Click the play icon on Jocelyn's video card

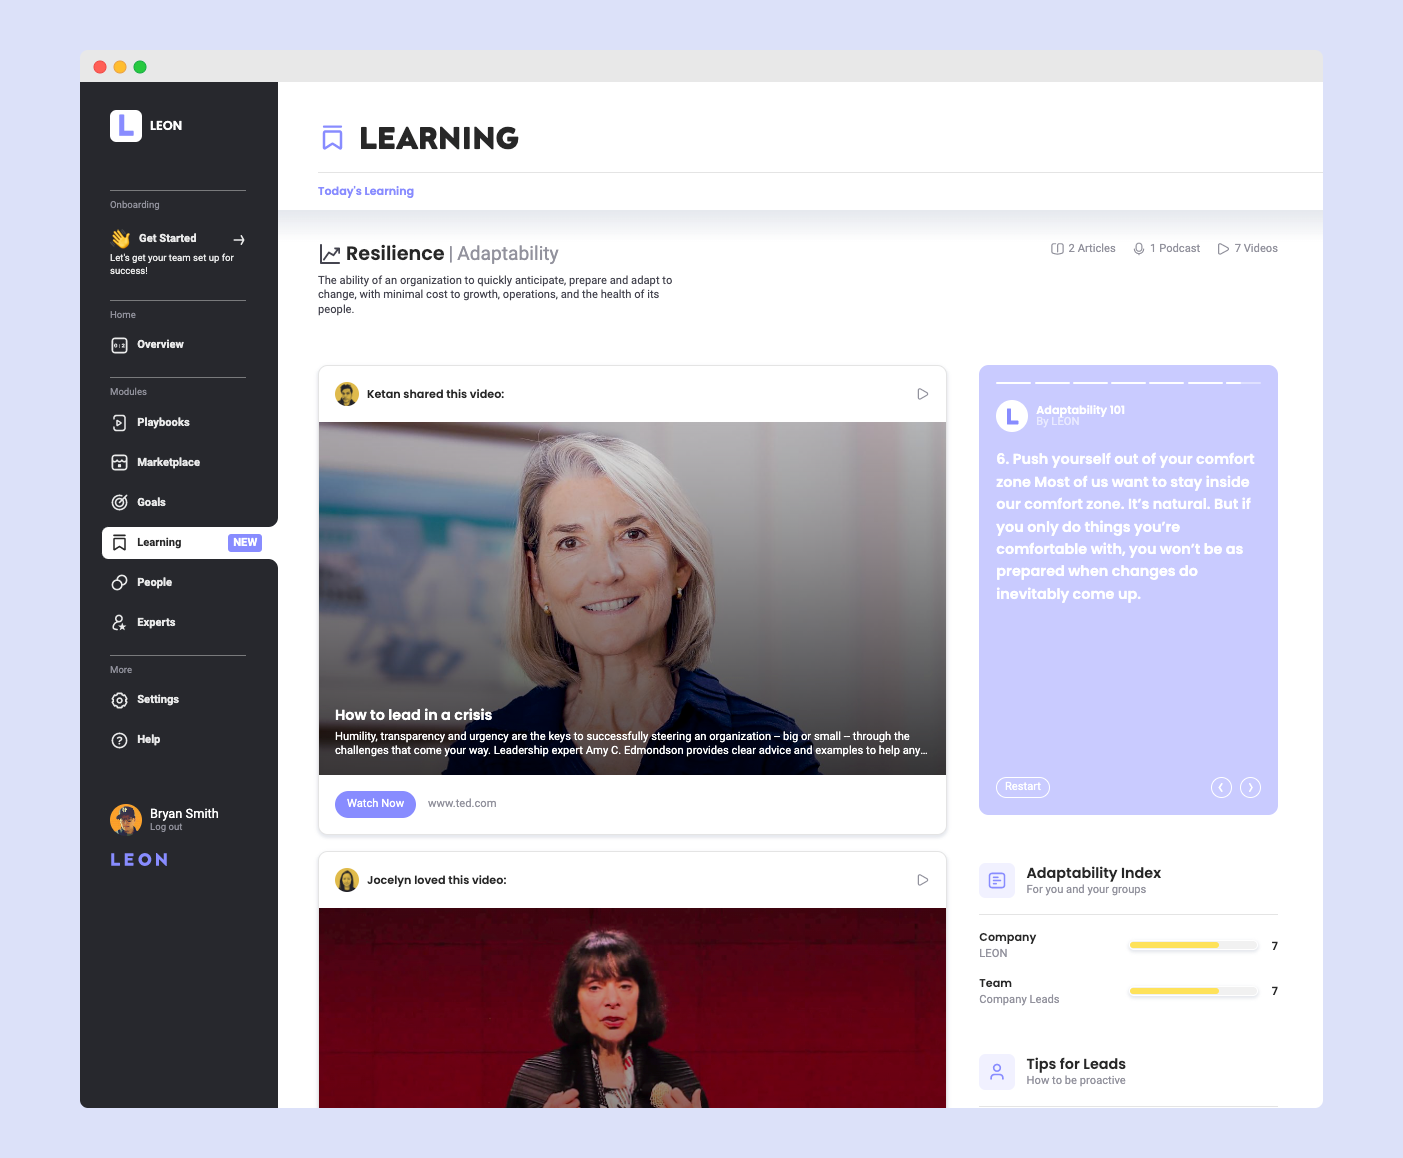[922, 880]
